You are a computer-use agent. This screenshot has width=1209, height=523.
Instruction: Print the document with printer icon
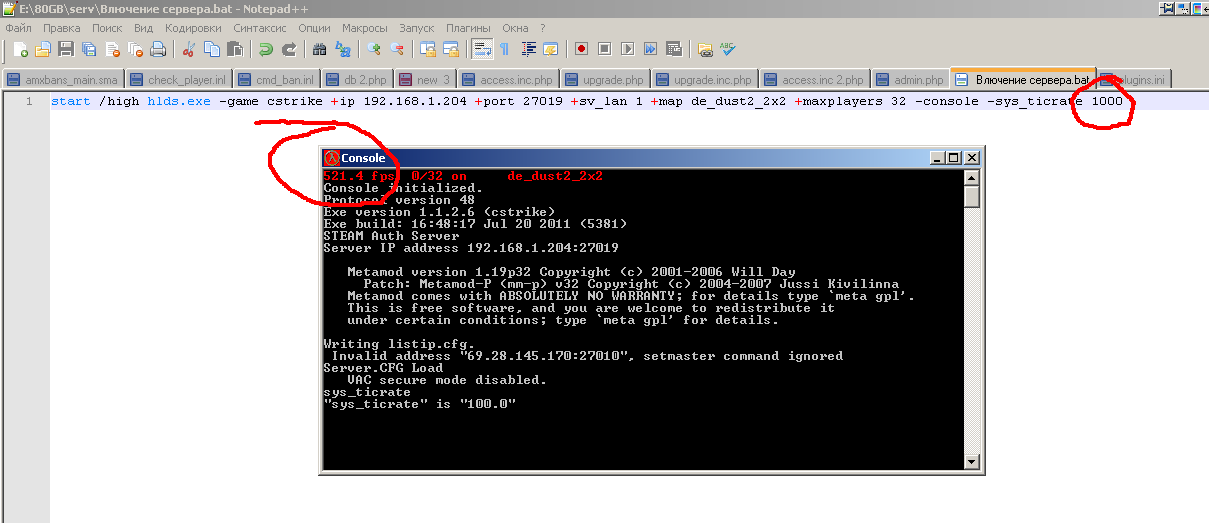157,49
